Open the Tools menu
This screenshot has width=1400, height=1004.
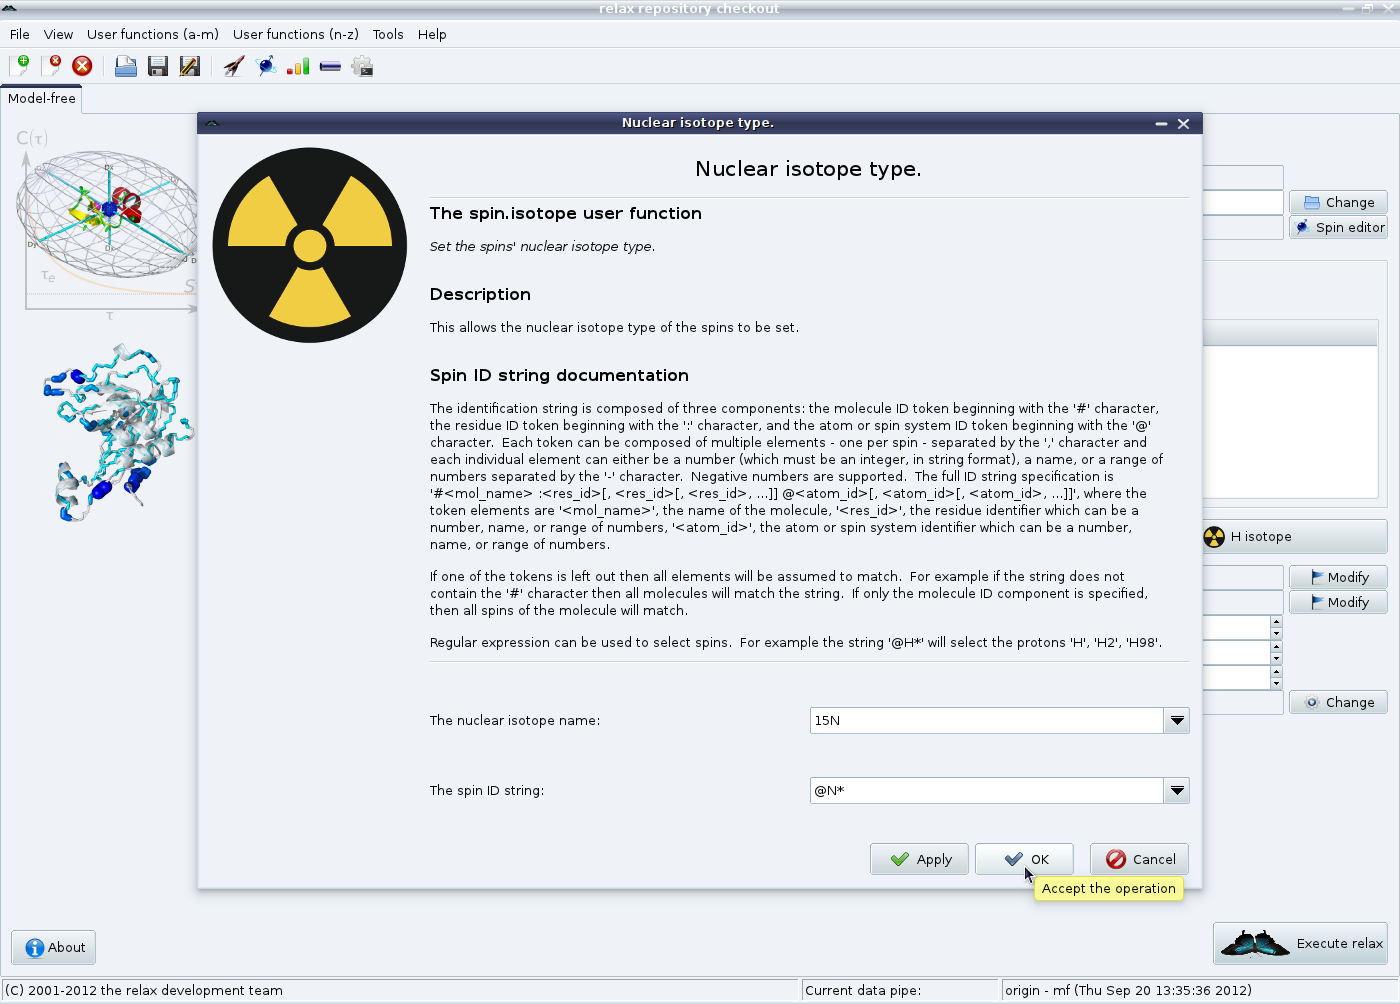[x=388, y=34]
